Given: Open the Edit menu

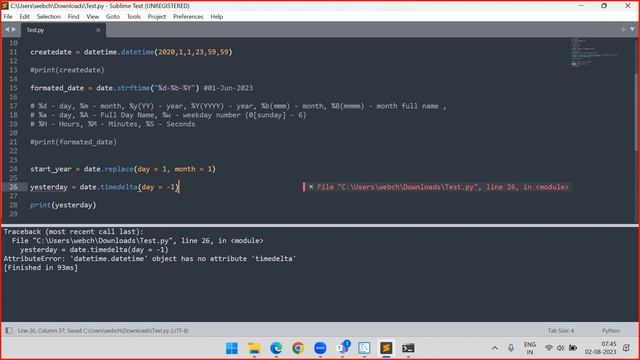Looking at the screenshot, I should [x=24, y=17].
